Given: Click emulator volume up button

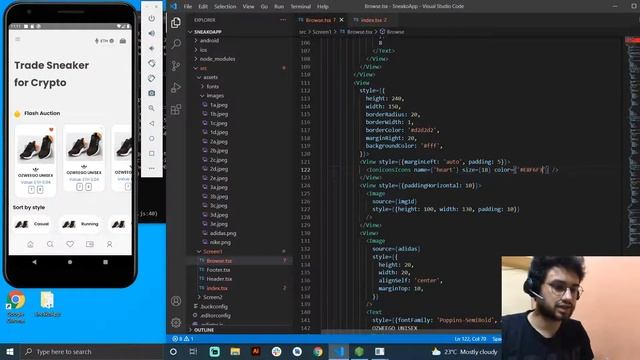Looking at the screenshot, I should point(151,33).
